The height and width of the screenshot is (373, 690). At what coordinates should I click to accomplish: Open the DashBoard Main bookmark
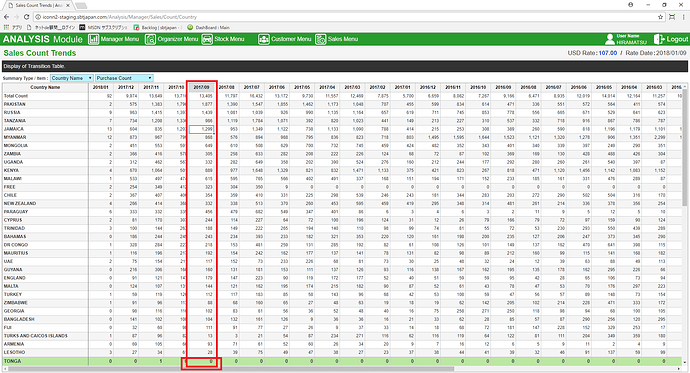[209, 27]
